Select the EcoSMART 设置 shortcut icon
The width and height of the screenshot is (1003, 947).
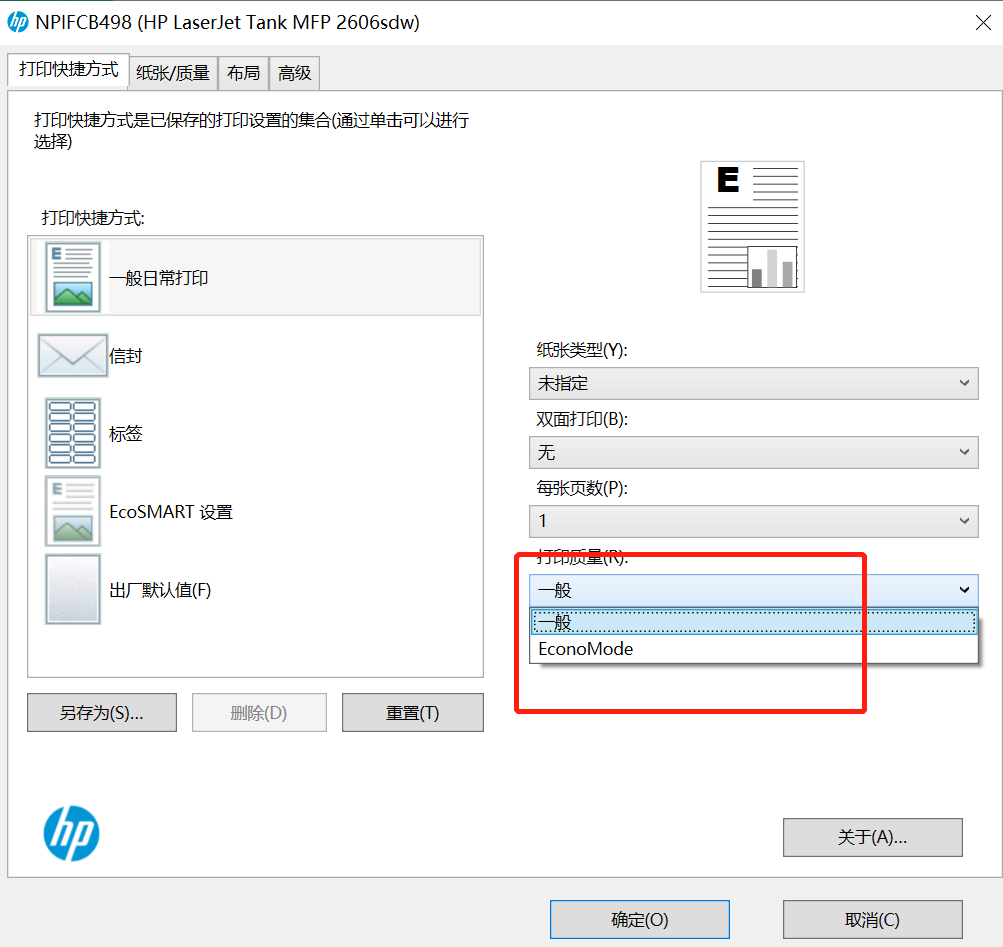(x=72, y=511)
